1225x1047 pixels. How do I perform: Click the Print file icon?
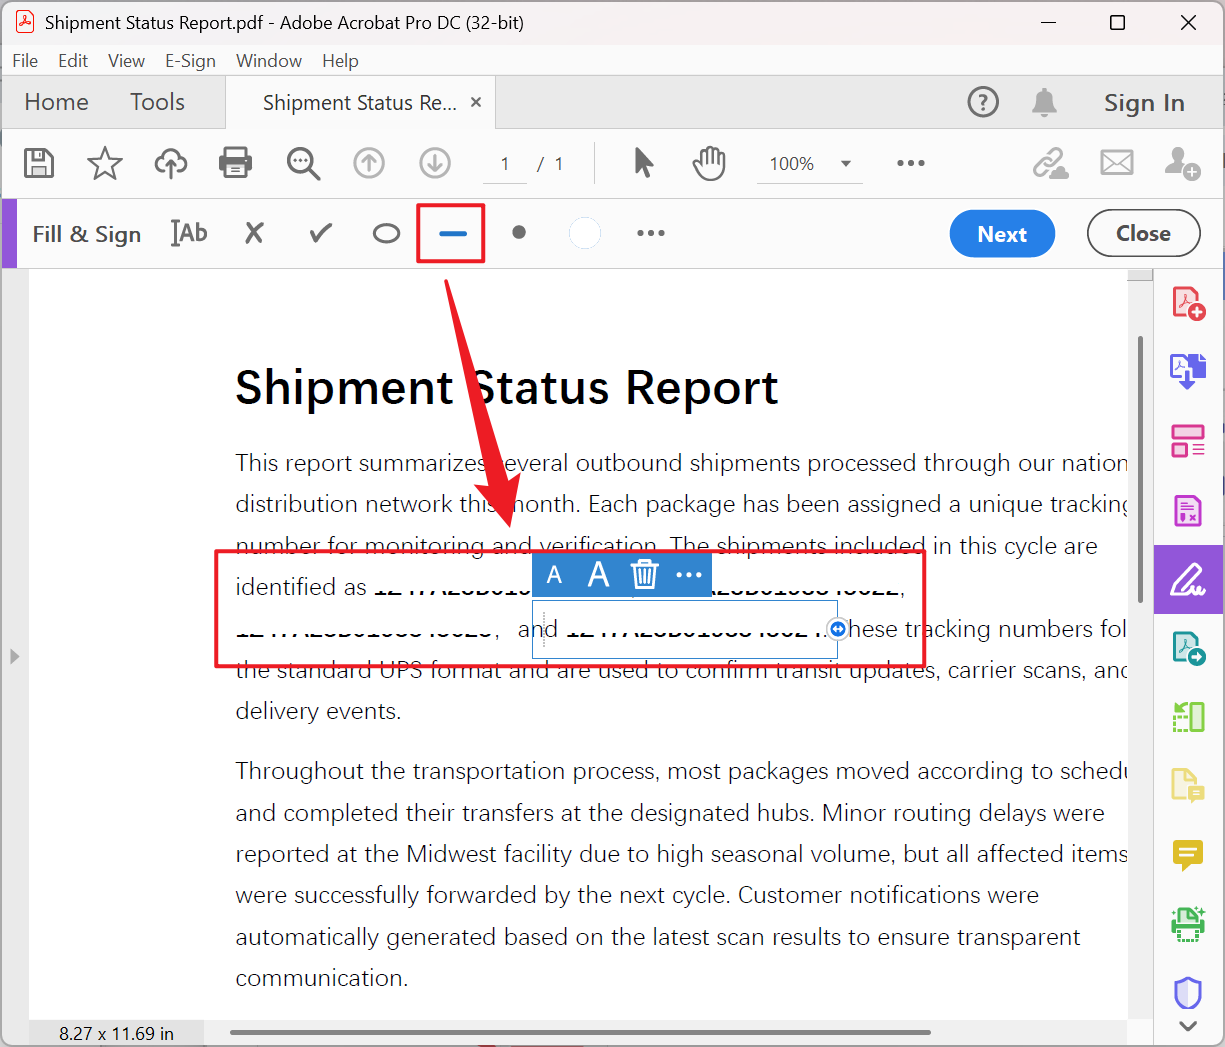pos(236,163)
